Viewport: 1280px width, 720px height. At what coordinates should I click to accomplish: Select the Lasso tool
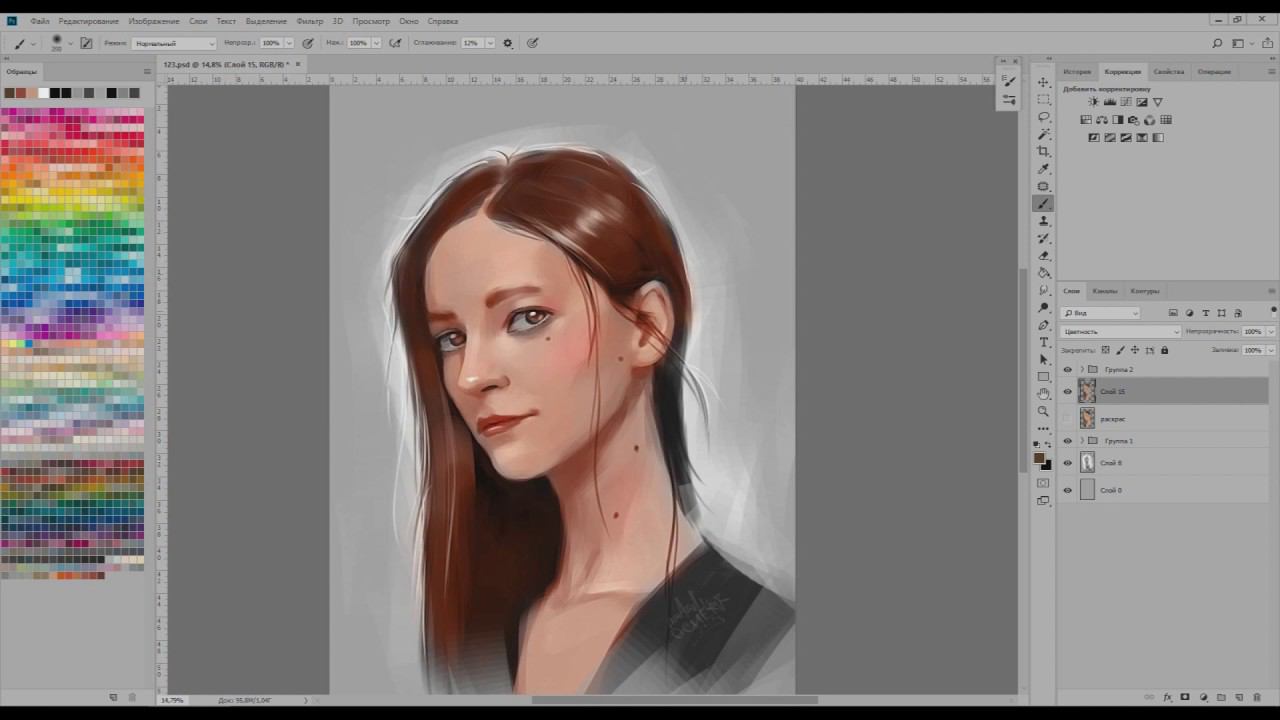pyautogui.click(x=1043, y=117)
